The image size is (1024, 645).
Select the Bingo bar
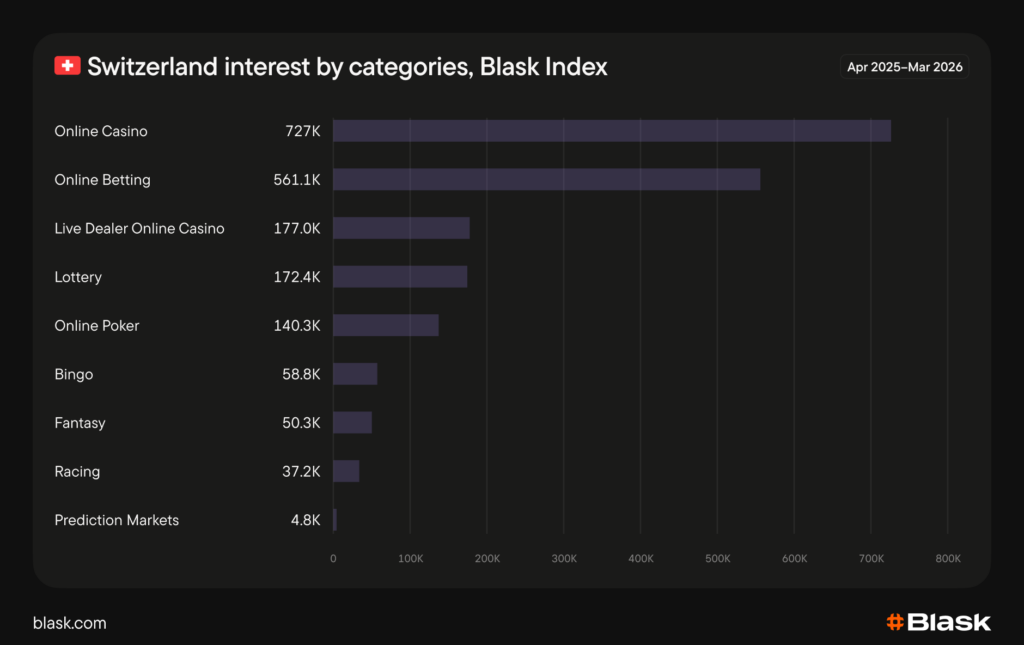tap(355, 374)
